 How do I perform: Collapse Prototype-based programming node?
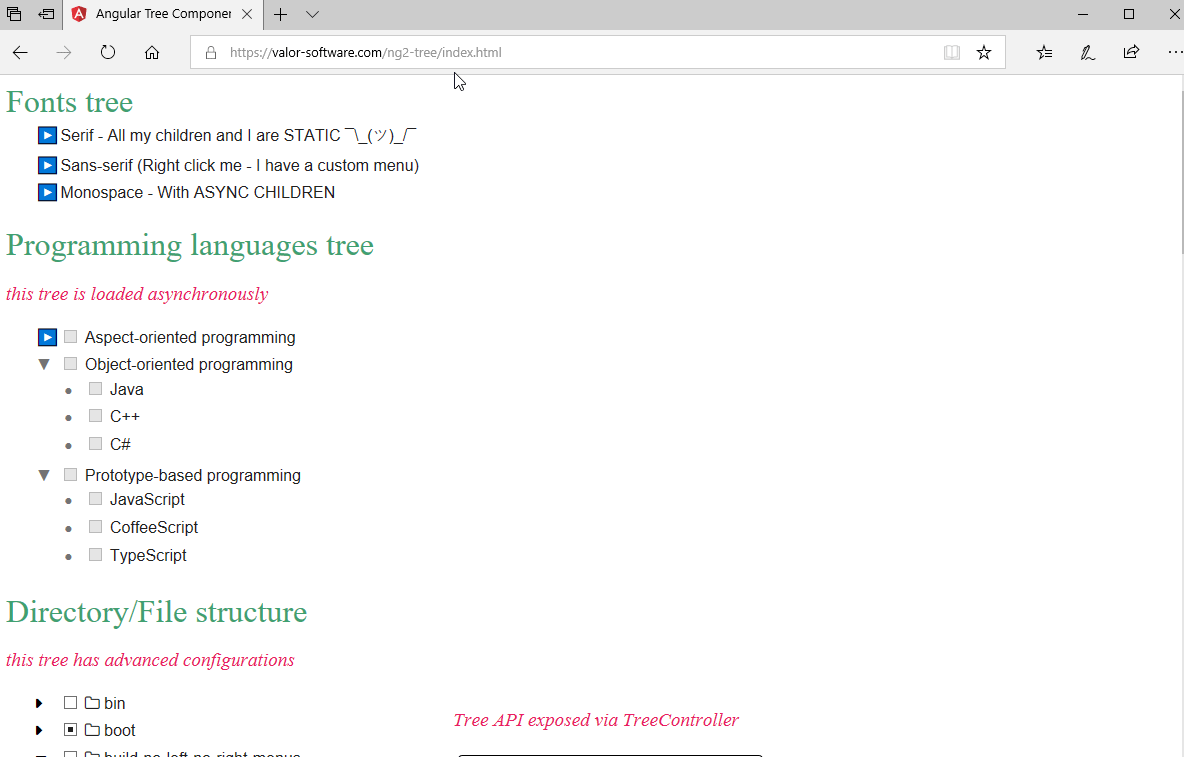44,475
